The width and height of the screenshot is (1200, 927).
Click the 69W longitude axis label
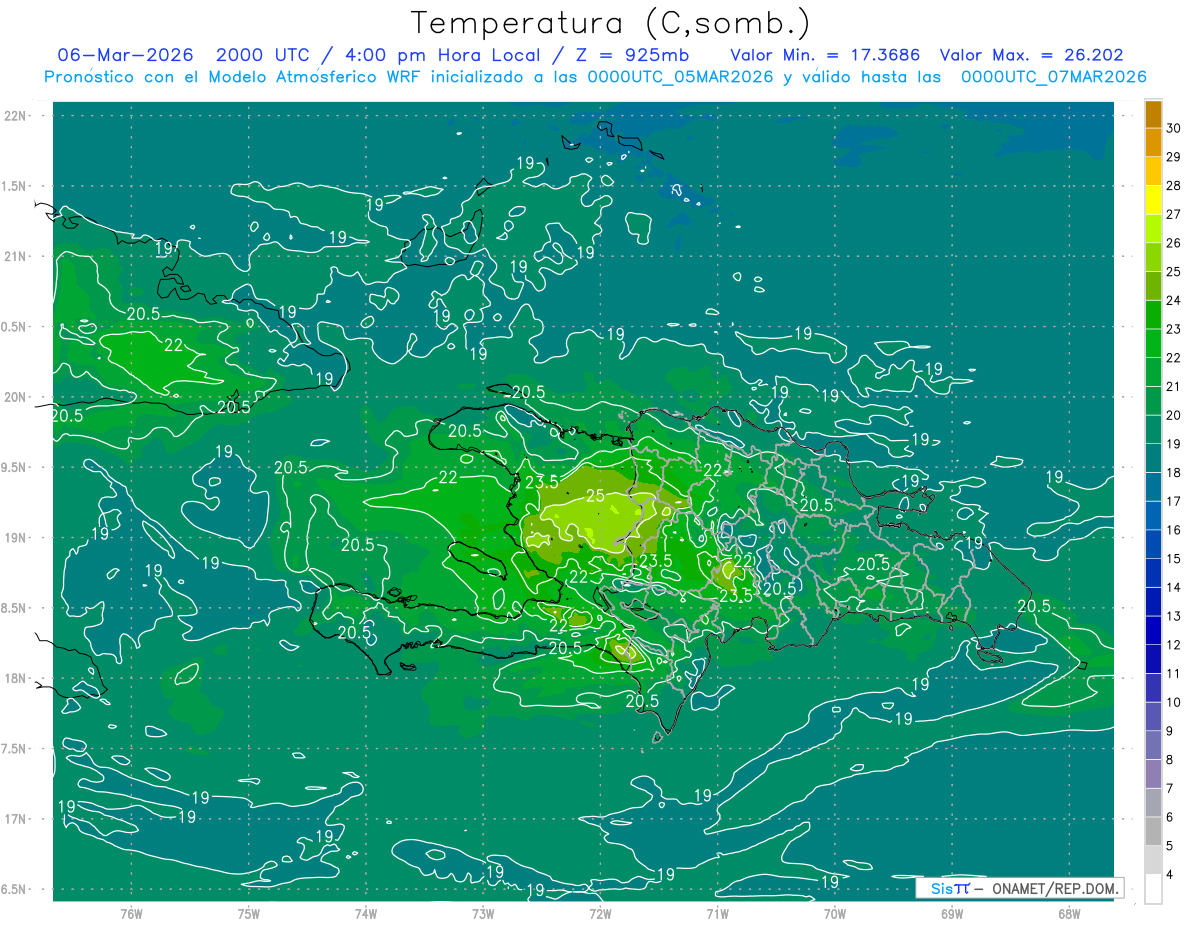952,913
